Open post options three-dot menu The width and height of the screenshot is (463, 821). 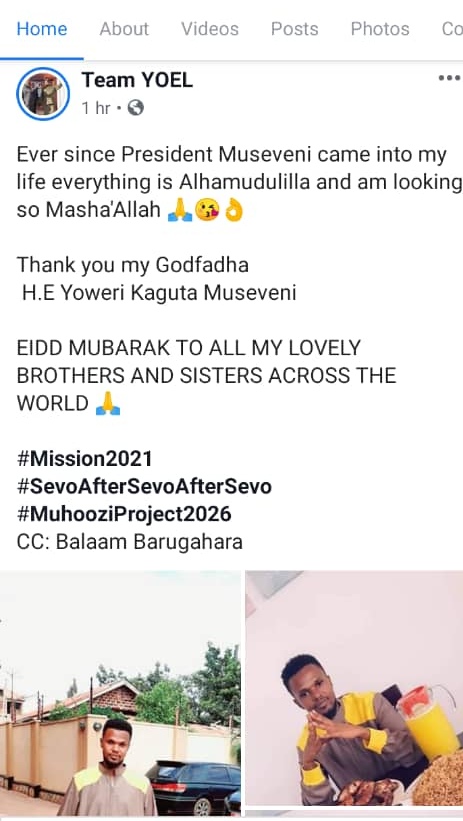tap(449, 79)
